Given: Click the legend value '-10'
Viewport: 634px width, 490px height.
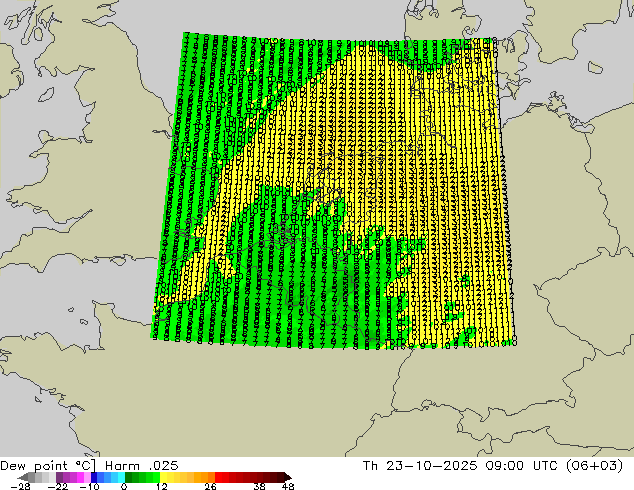Looking at the screenshot, I should pyautogui.click(x=89, y=486).
